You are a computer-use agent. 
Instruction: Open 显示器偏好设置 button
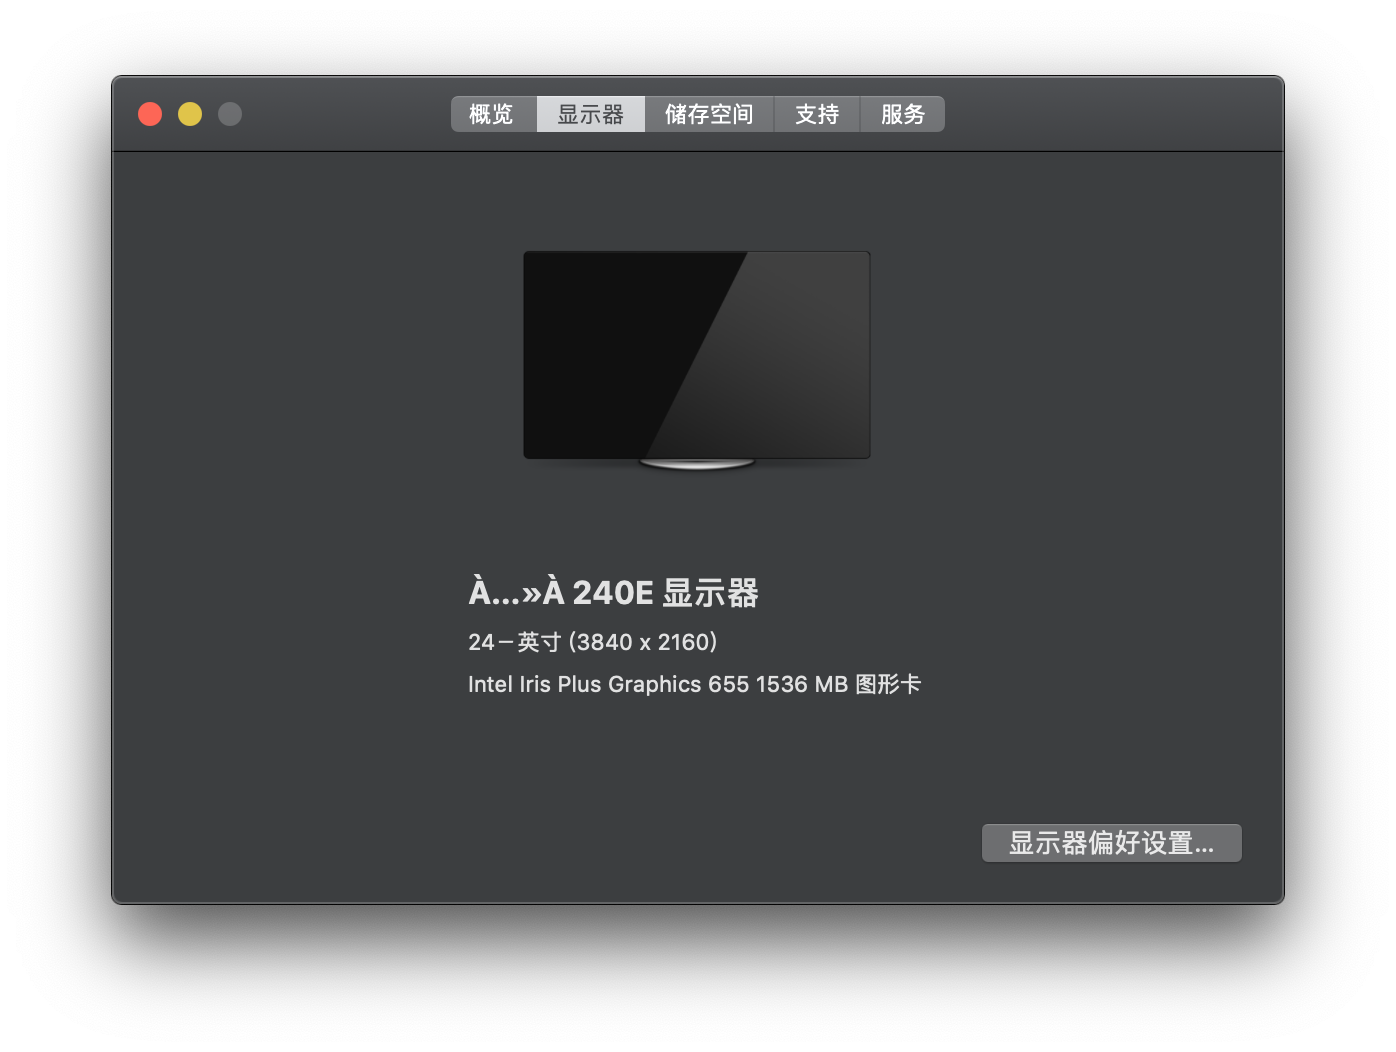(1111, 843)
